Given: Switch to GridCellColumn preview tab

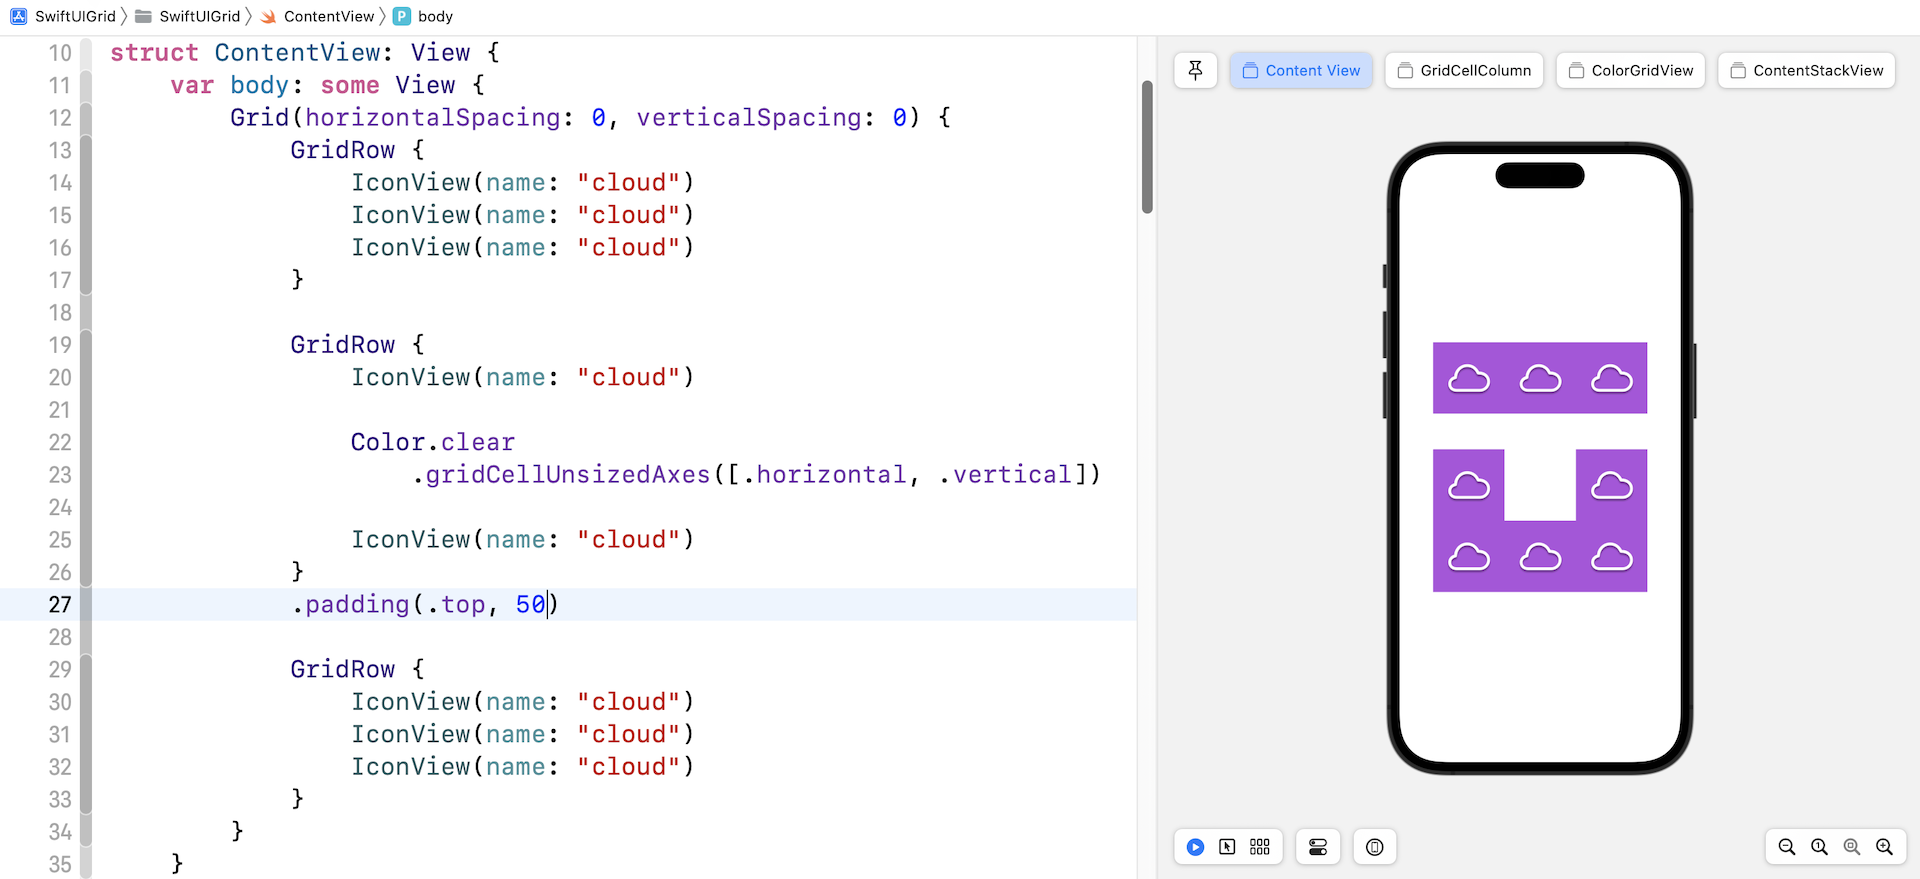Looking at the screenshot, I should pyautogui.click(x=1464, y=70).
